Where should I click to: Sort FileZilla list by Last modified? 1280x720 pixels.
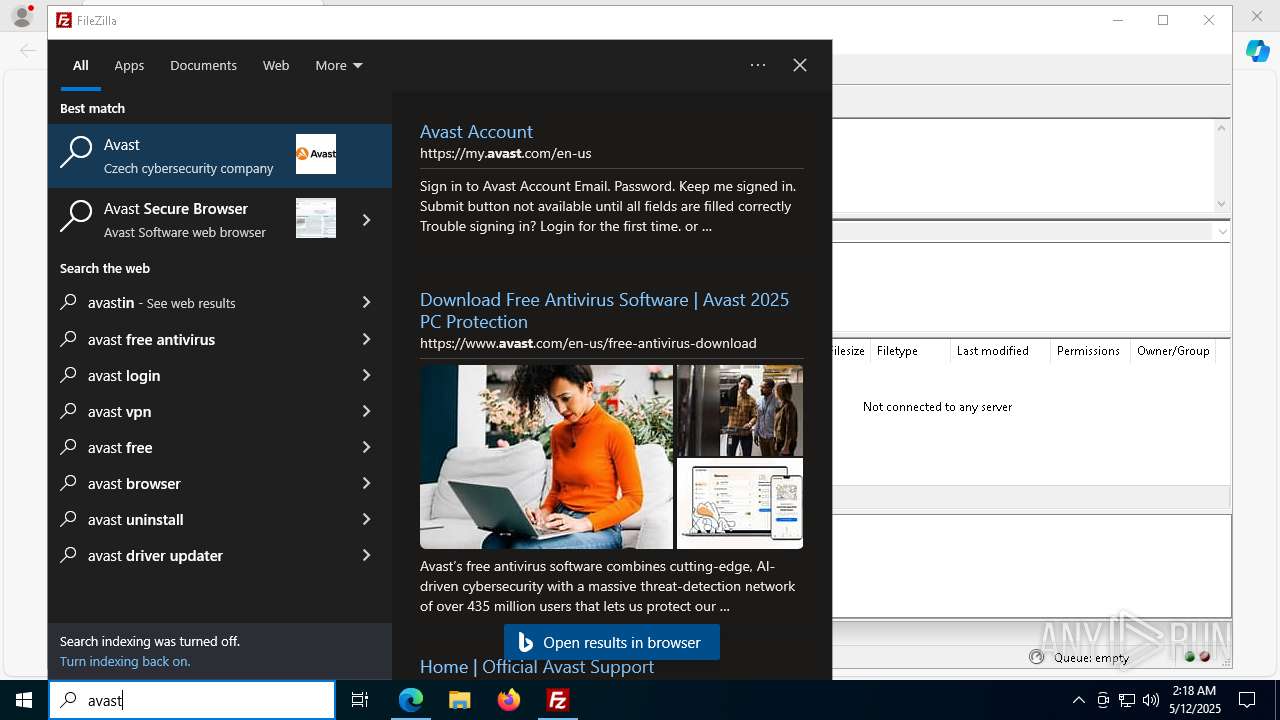tap(999, 351)
